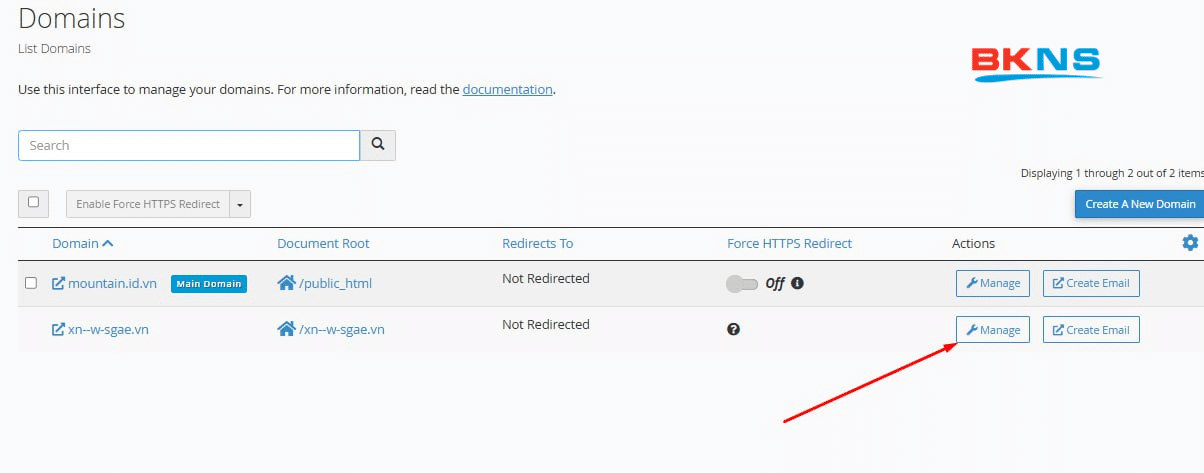
Task: Click question mark icon in xn--w-sgae.vn row
Action: [733, 329]
